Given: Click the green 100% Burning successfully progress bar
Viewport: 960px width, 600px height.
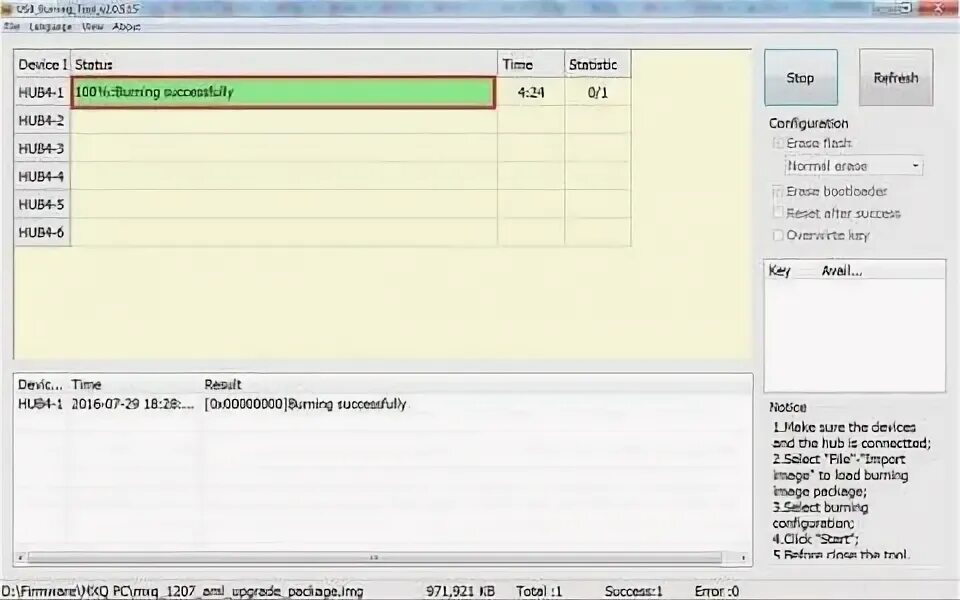Looking at the screenshot, I should [283, 92].
